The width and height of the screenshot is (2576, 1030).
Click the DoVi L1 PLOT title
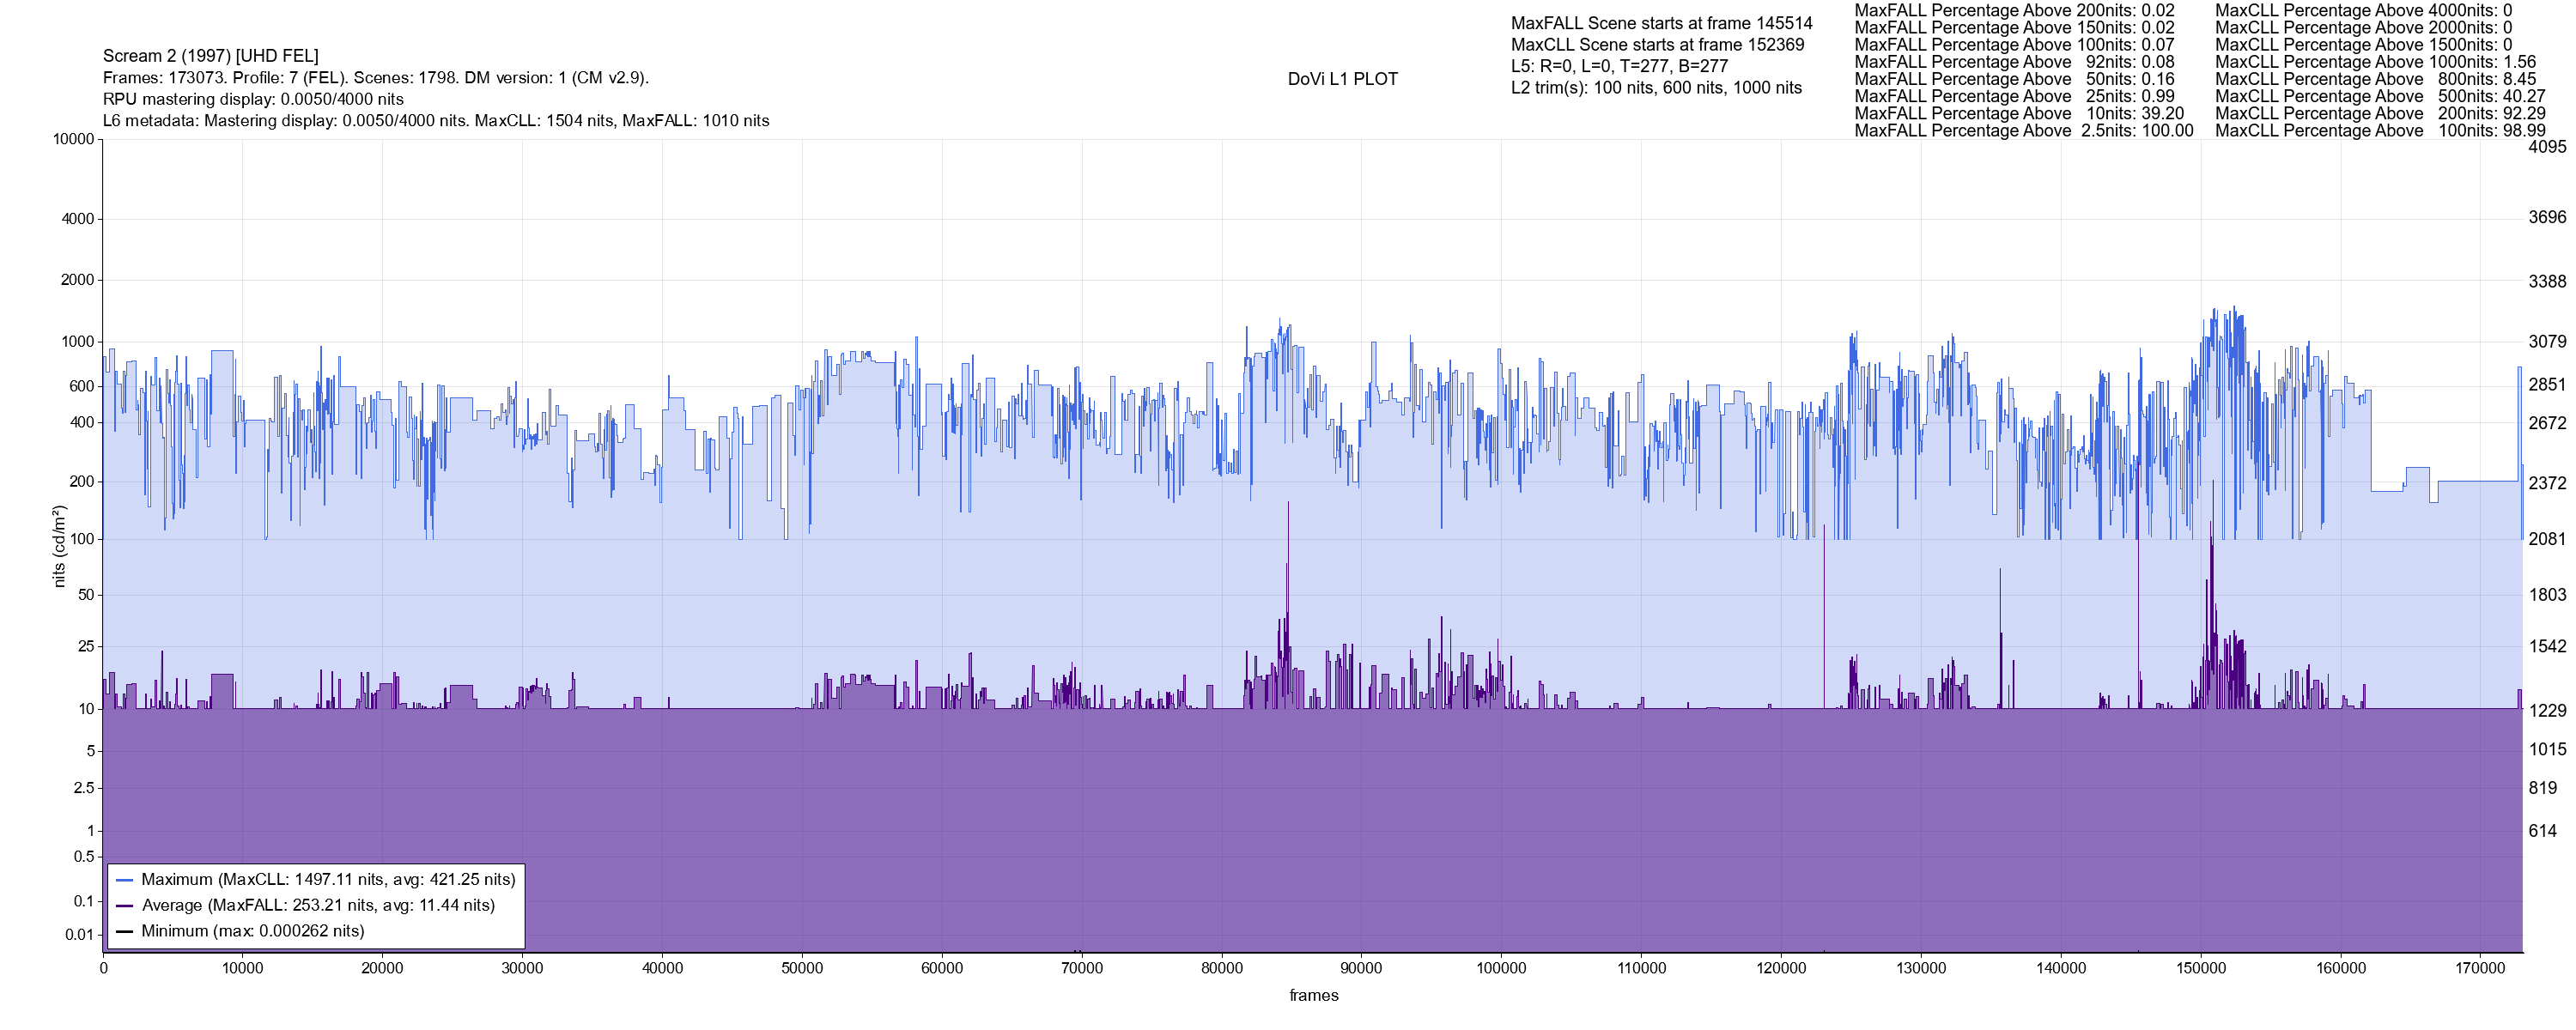[1342, 79]
